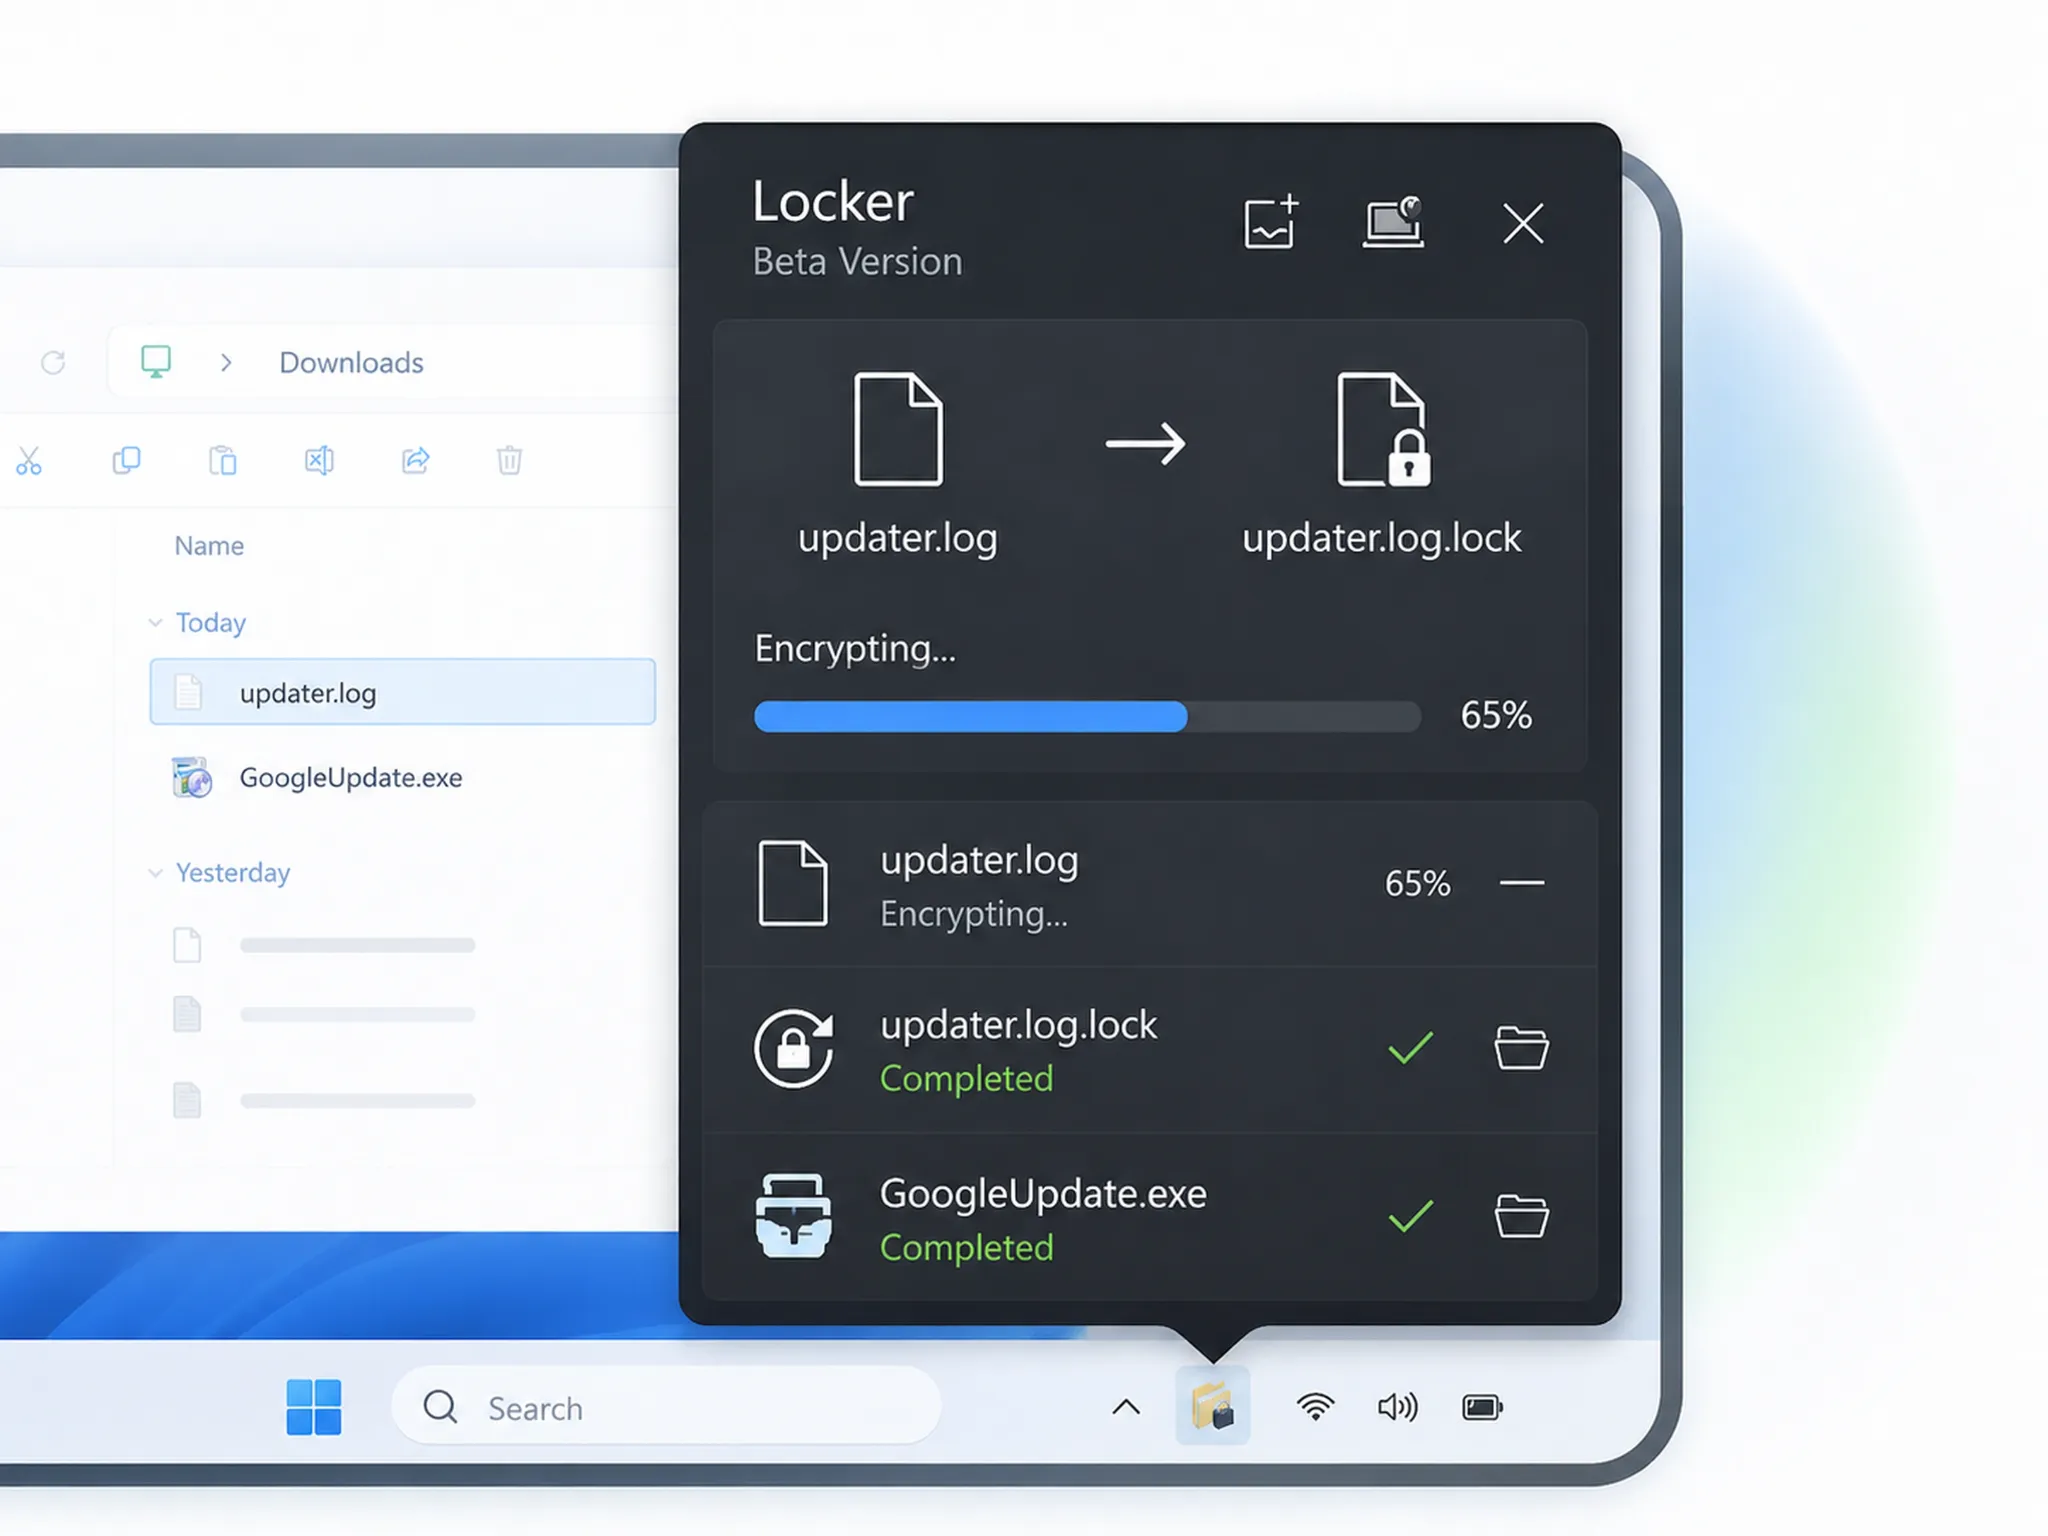Refresh the Explorer window
Screen dimensions: 2048x1536
(x=53, y=362)
